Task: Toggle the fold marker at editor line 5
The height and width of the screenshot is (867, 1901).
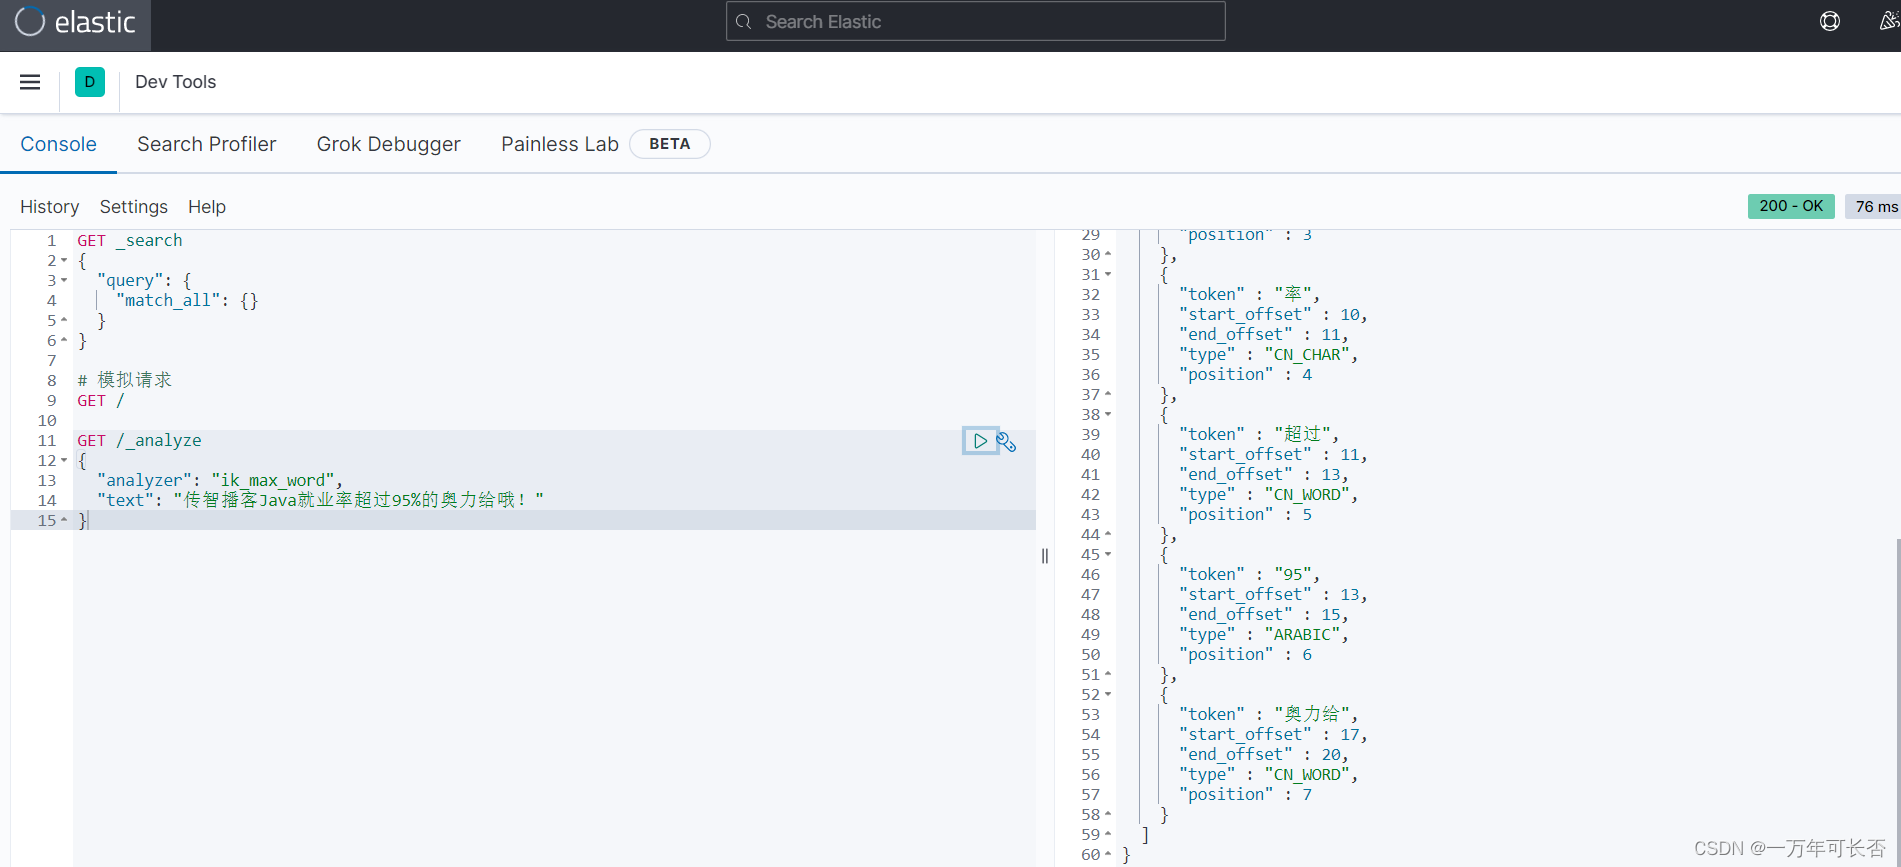Action: 64,321
